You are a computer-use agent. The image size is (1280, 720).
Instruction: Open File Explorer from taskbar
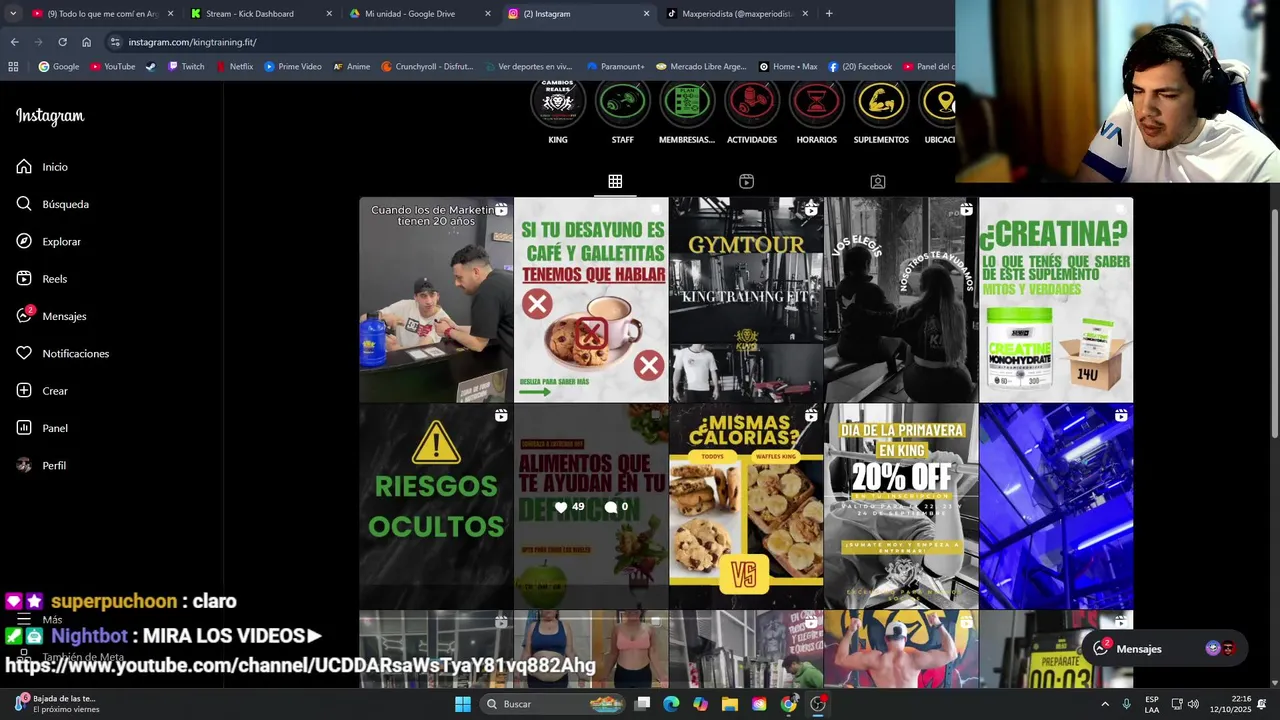730,704
